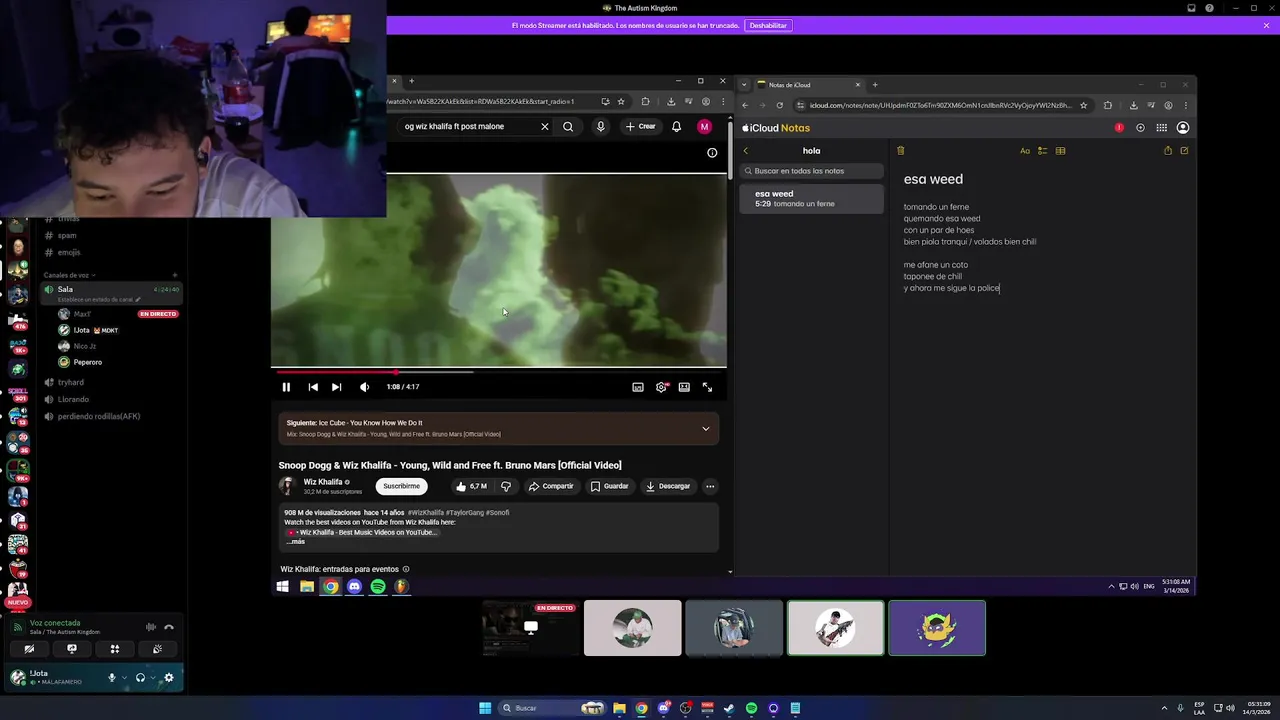Dislike the Young, Wild and Free video
Screen dimensions: 1280x720
click(x=506, y=486)
